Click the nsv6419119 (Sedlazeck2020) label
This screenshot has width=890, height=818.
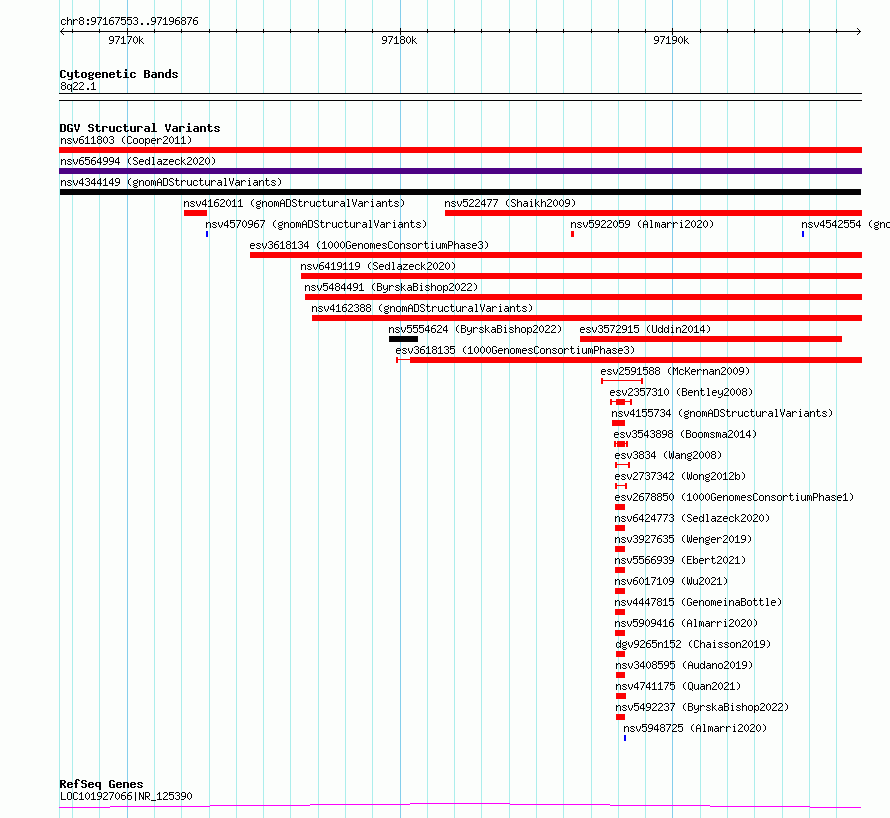coord(378,266)
